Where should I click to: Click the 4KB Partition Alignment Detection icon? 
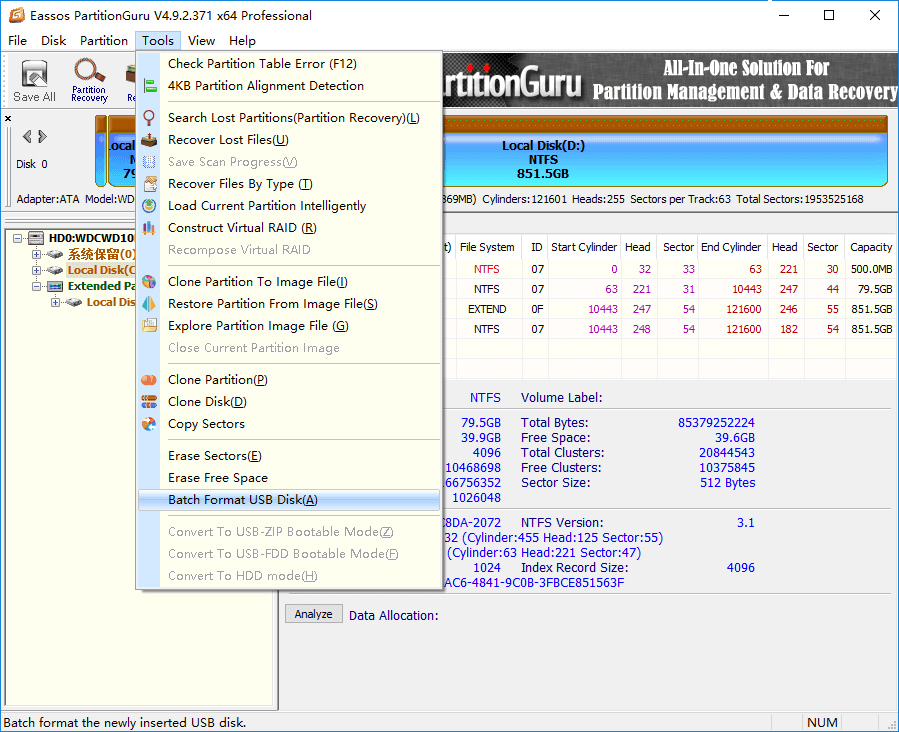149,86
